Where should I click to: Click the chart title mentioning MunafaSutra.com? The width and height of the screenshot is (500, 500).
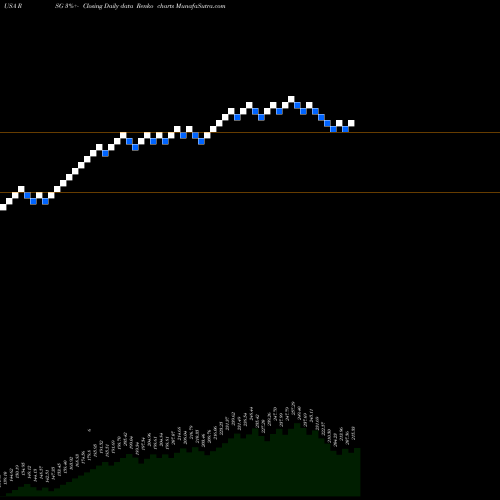[115, 6]
